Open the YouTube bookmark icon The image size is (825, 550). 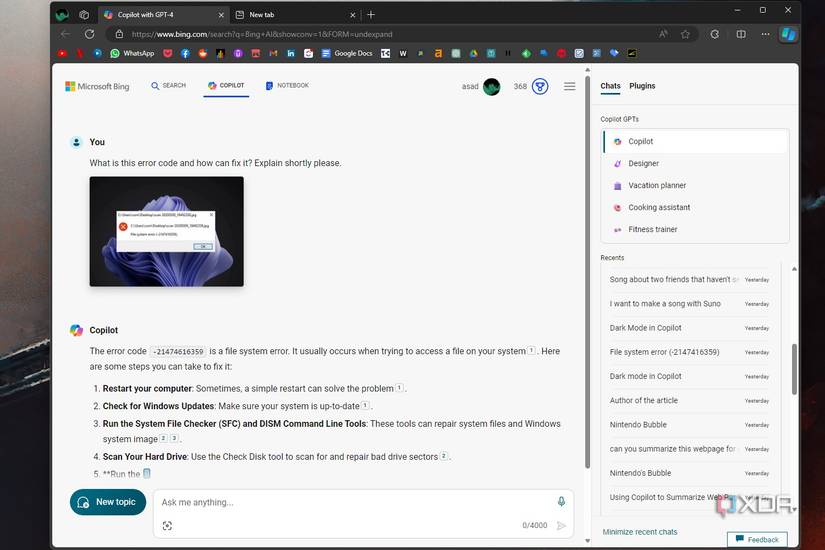click(62, 53)
